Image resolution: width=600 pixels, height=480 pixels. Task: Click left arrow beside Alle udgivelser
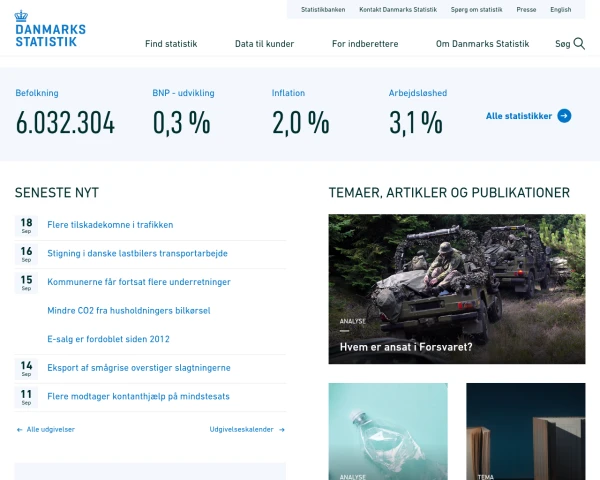pyautogui.click(x=19, y=430)
